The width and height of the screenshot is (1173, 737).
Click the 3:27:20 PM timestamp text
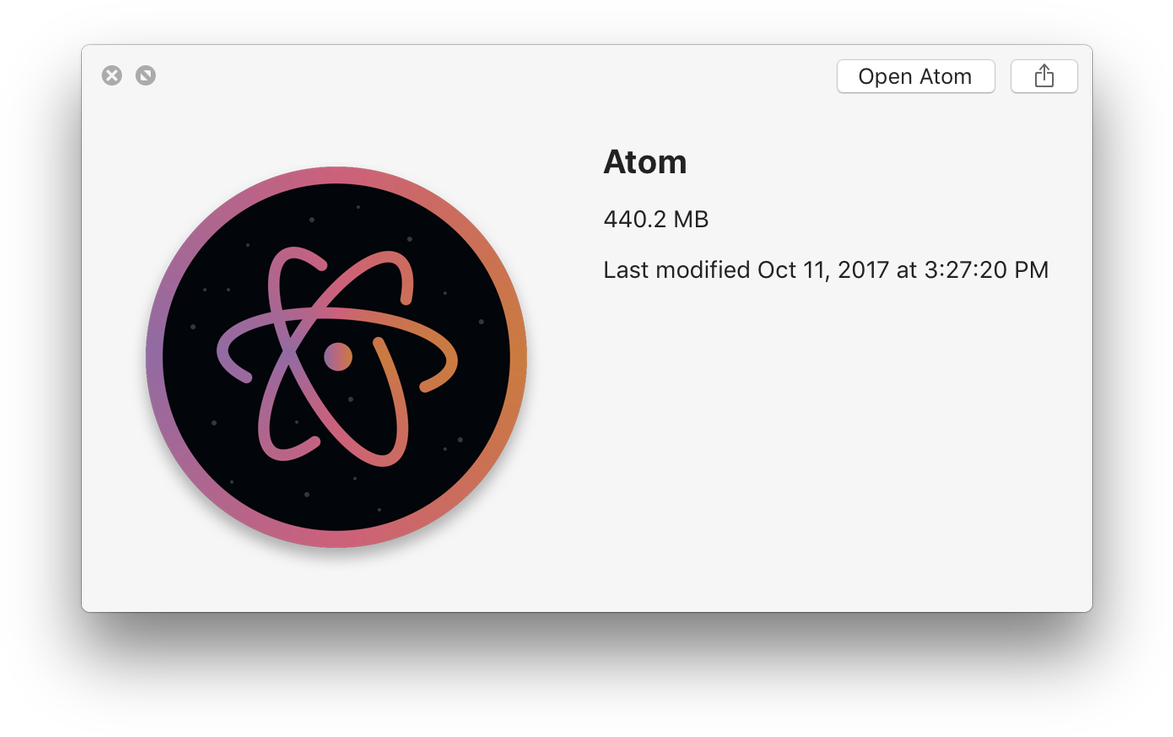coord(986,270)
